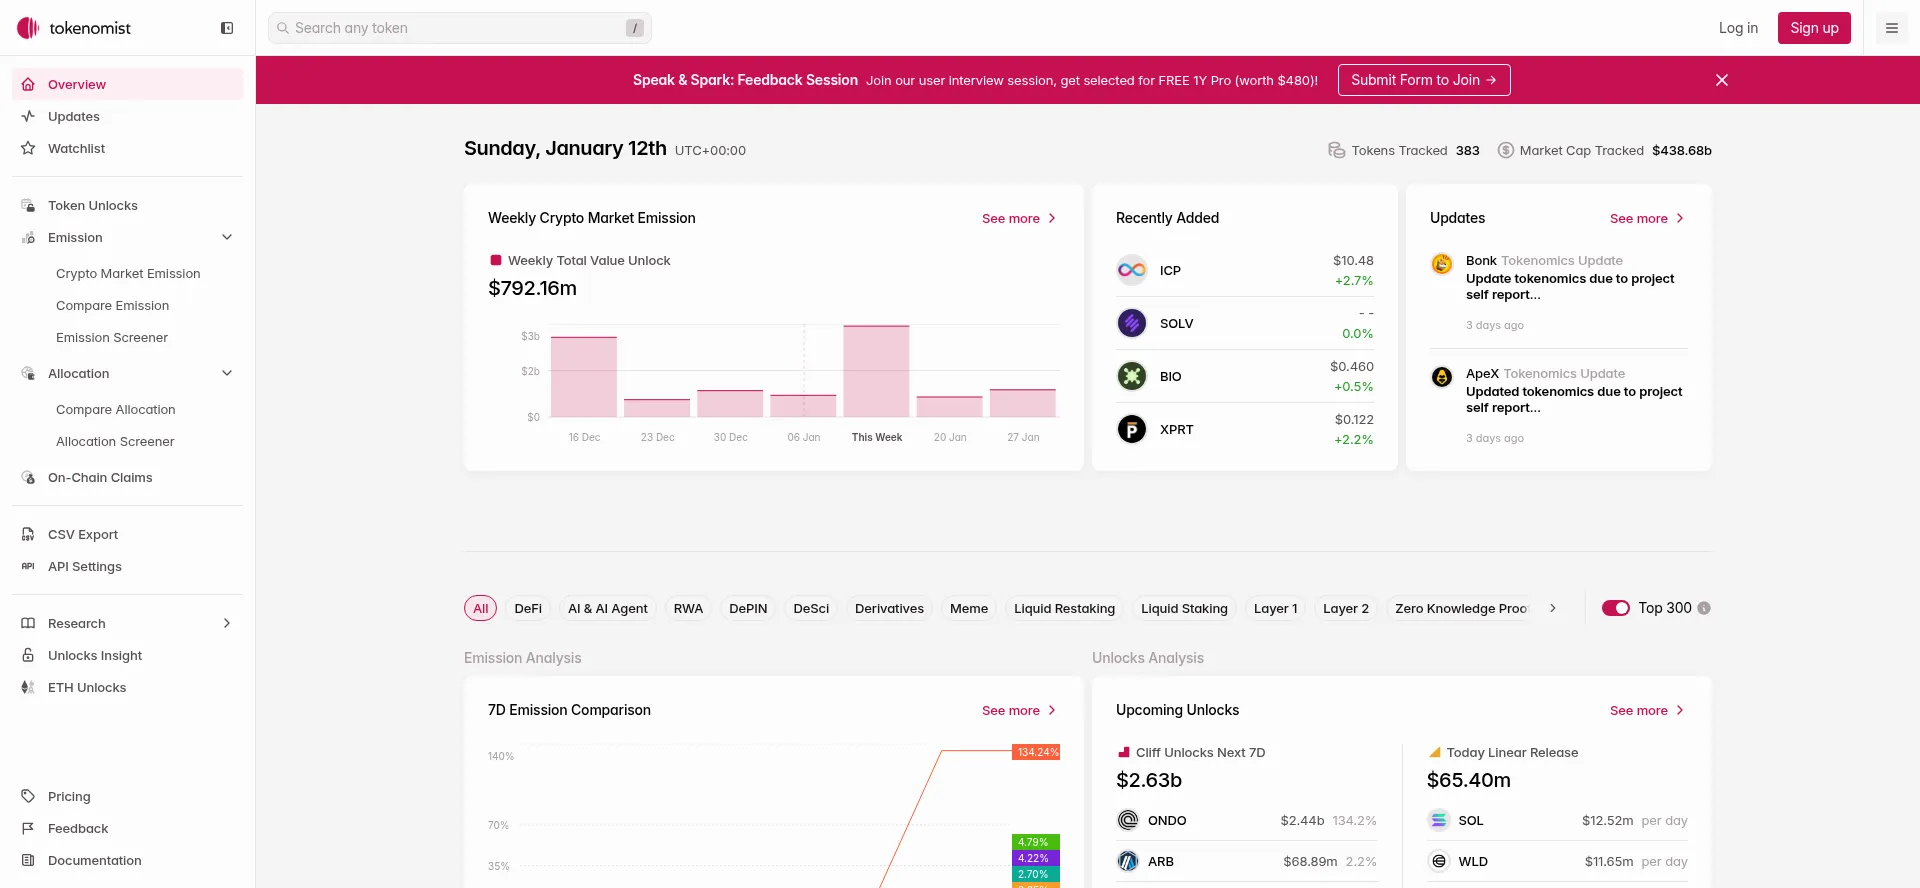Click the Research book icon

click(28, 623)
